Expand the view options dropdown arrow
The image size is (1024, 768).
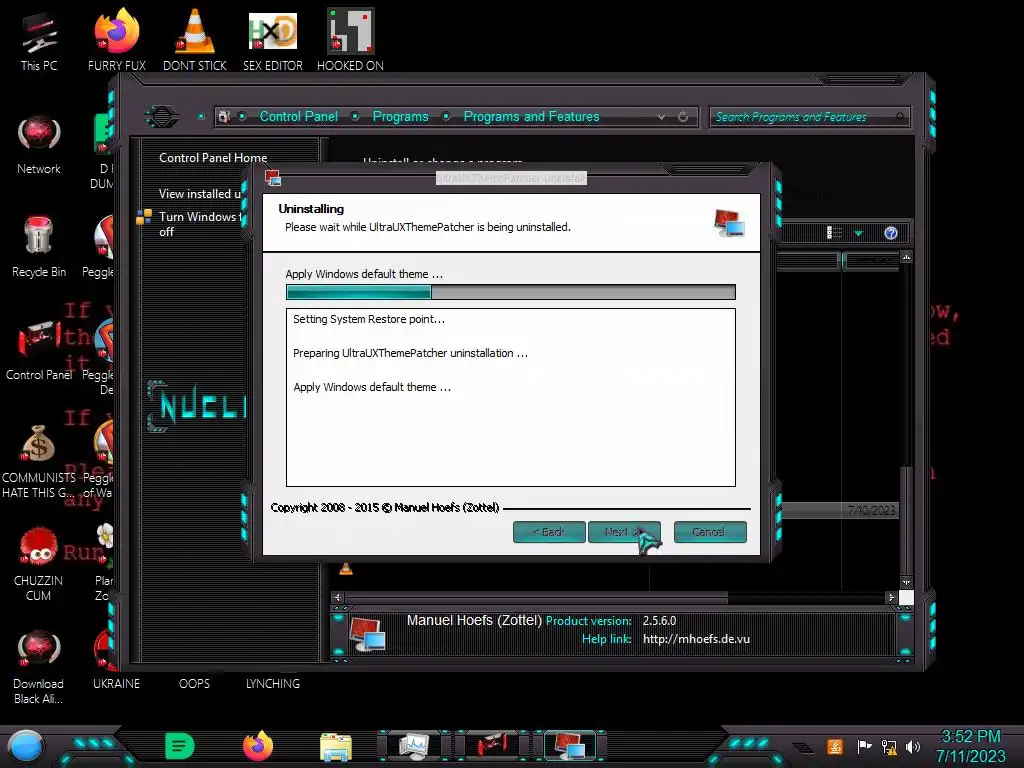(858, 233)
